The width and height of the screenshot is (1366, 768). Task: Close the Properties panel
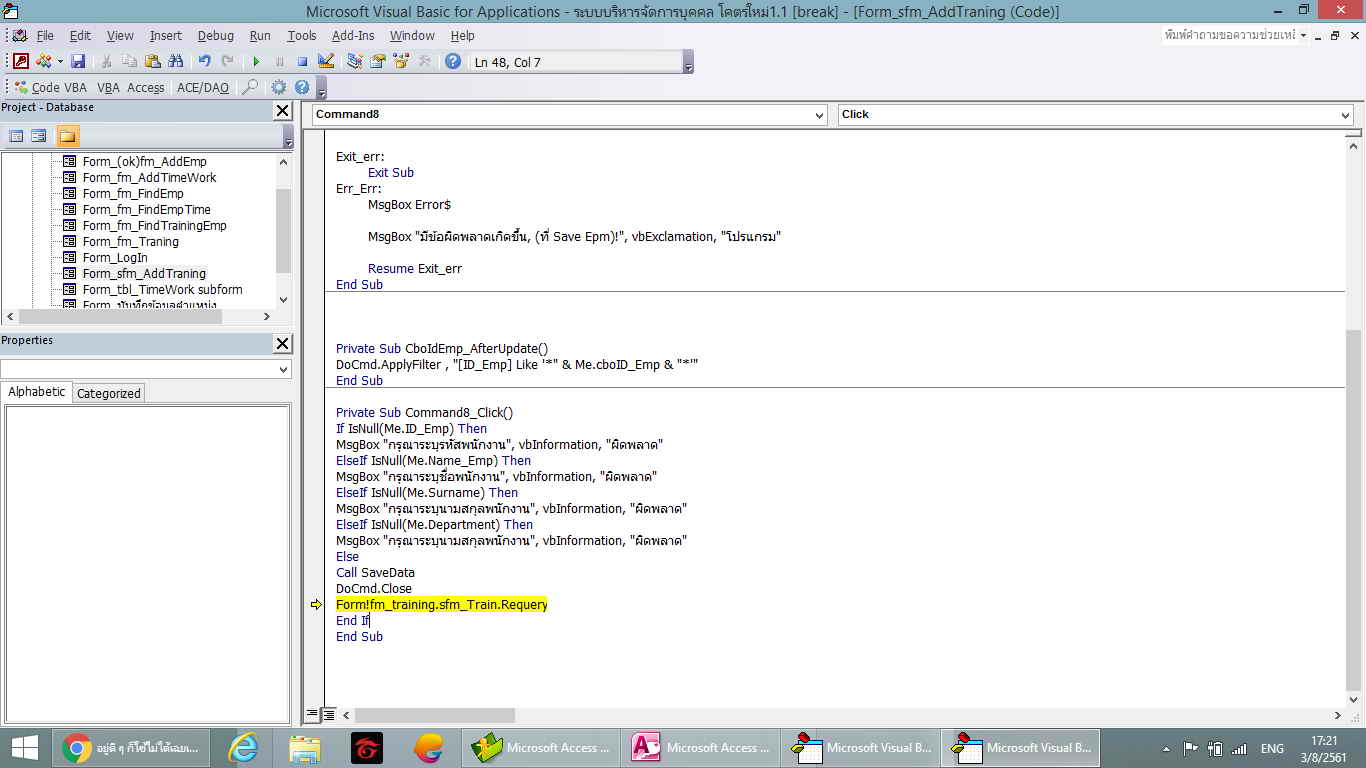(283, 344)
